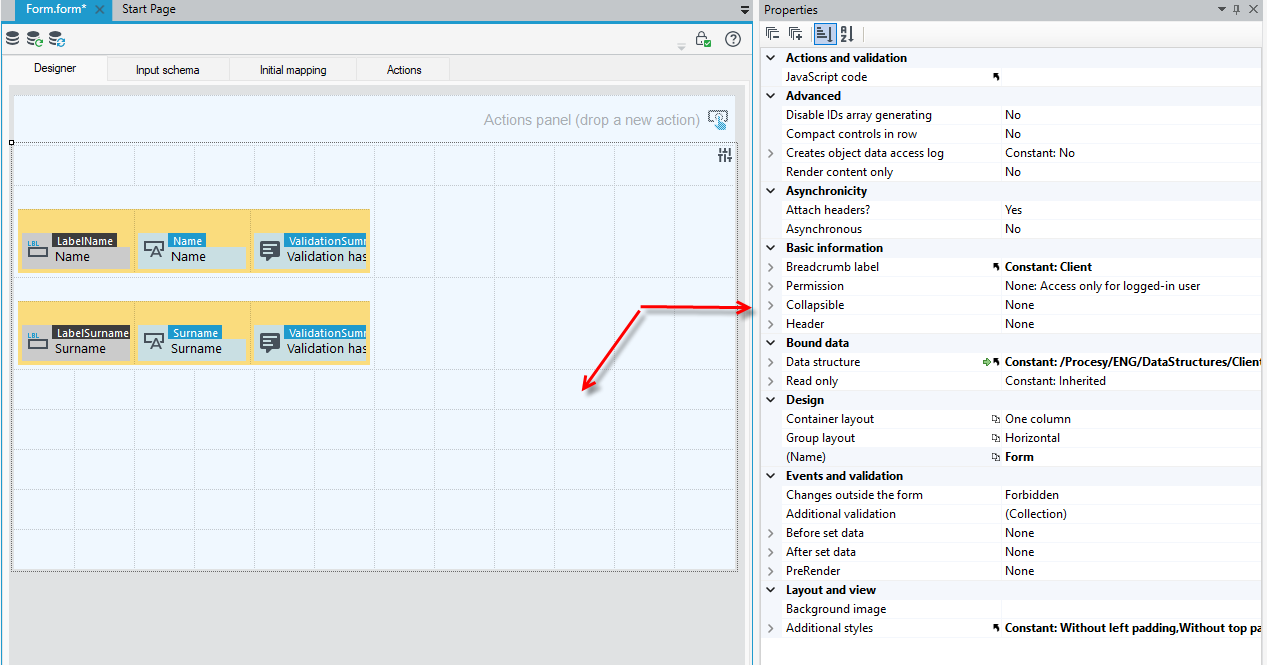This screenshot has width=1267, height=665.
Task: Select the LabelName control on the designer
Action: tap(76, 250)
